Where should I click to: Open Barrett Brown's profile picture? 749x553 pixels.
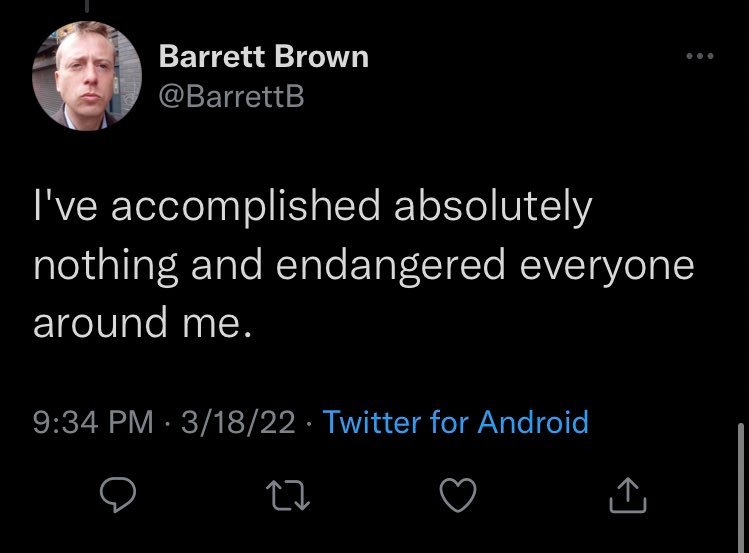[x=86, y=75]
